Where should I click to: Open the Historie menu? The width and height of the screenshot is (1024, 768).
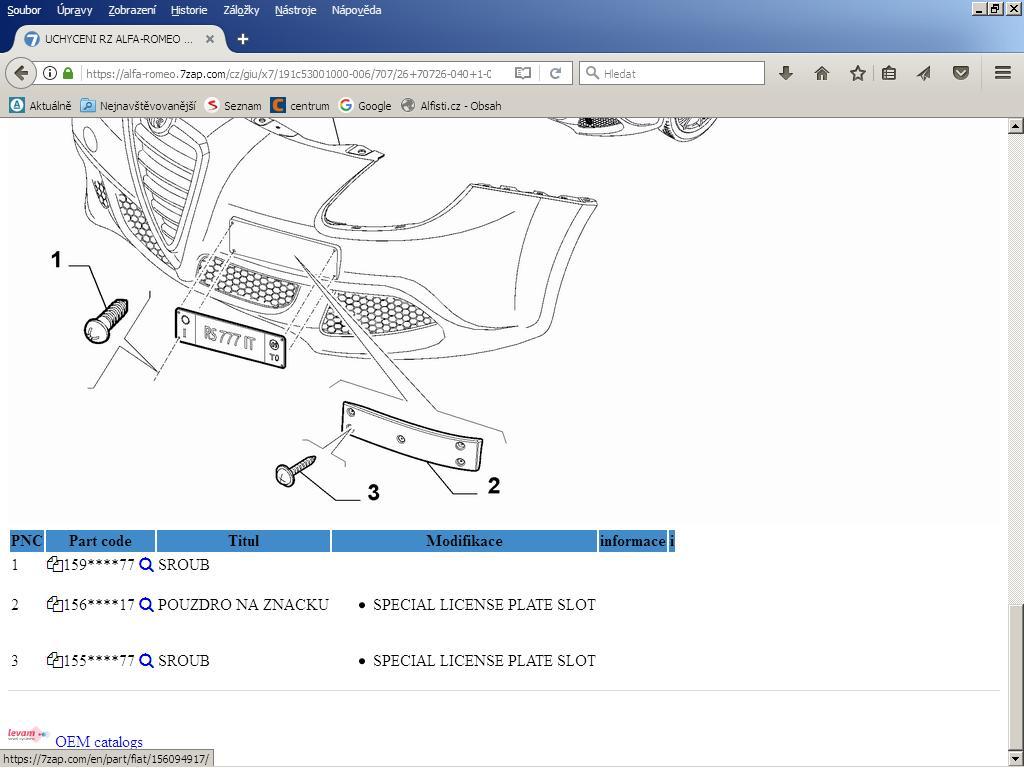(x=189, y=10)
